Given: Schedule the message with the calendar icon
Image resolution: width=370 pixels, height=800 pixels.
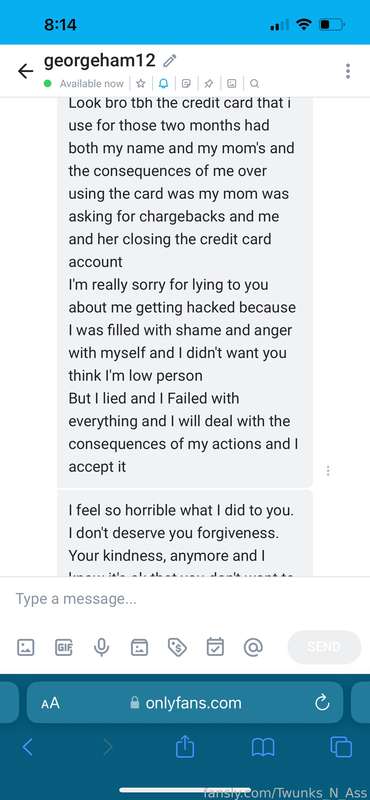Looking at the screenshot, I should (x=215, y=647).
